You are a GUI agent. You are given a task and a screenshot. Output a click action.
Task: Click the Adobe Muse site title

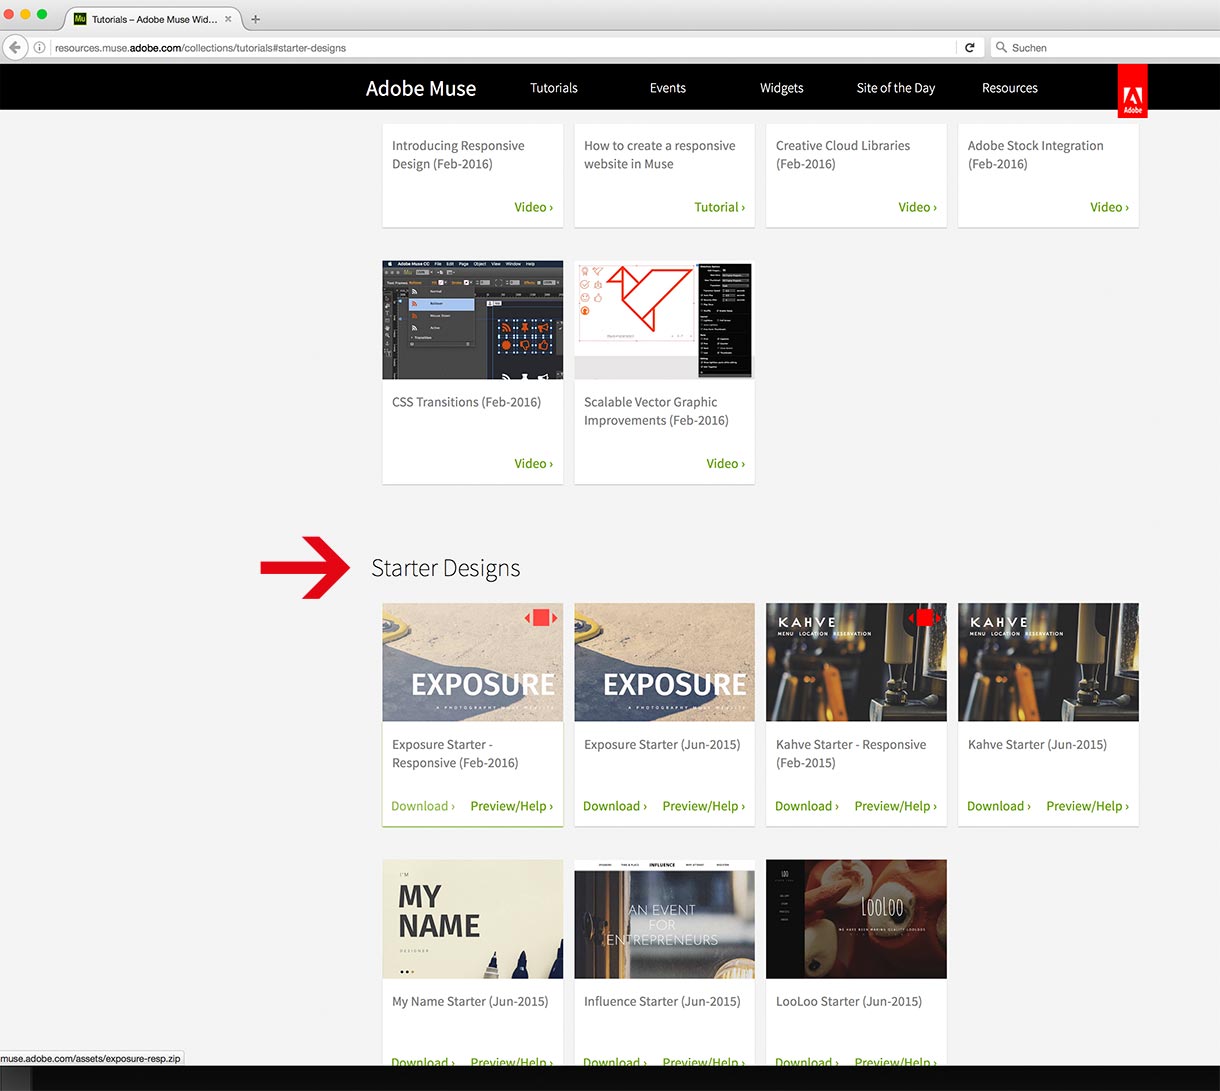coord(421,88)
